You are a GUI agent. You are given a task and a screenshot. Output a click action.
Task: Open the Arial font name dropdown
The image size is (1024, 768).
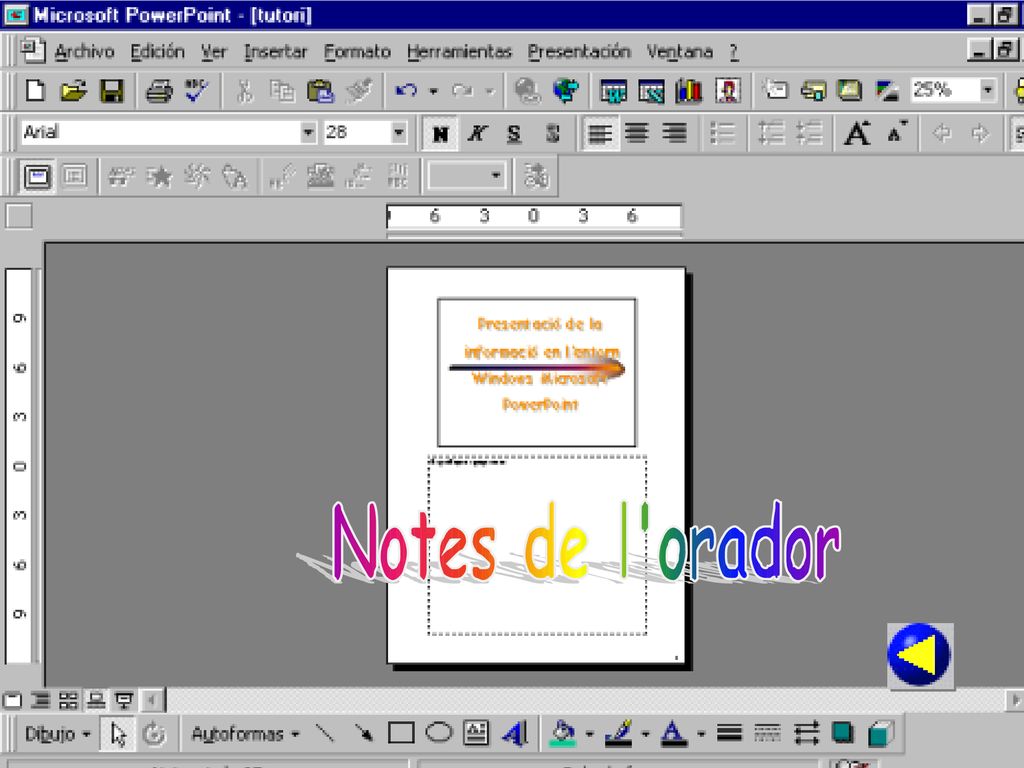click(x=308, y=133)
